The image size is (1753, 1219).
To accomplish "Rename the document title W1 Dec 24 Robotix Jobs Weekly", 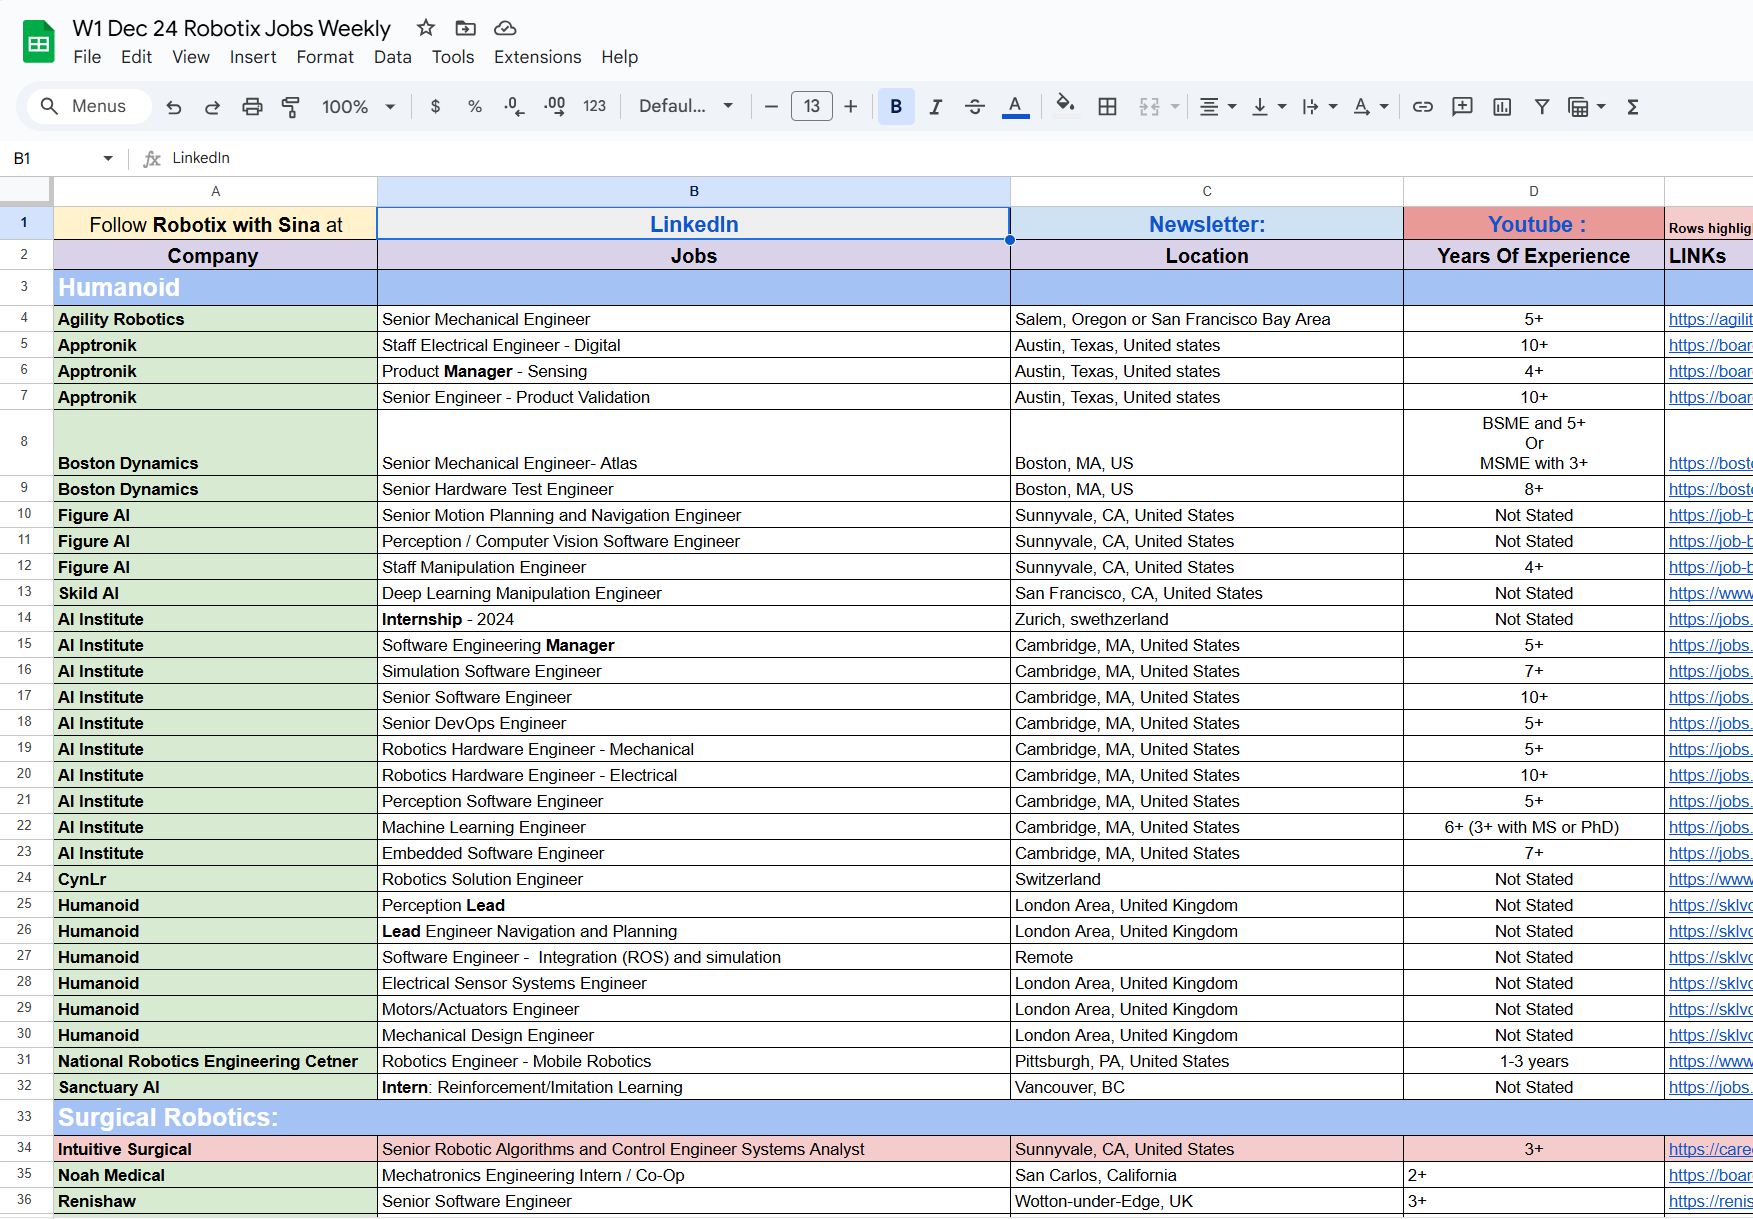I will point(231,28).
